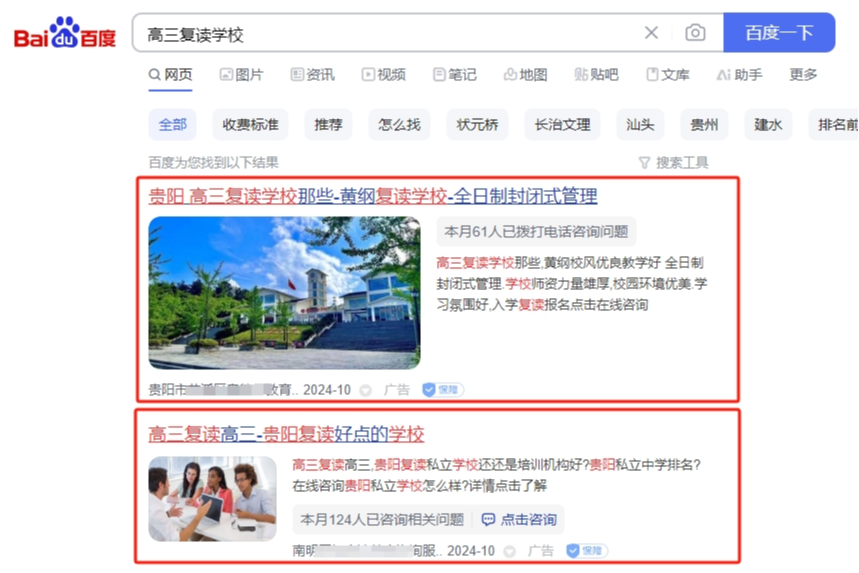Click the 点击咨询 chat button
Screen dimensions: 859x573
click(x=519, y=519)
